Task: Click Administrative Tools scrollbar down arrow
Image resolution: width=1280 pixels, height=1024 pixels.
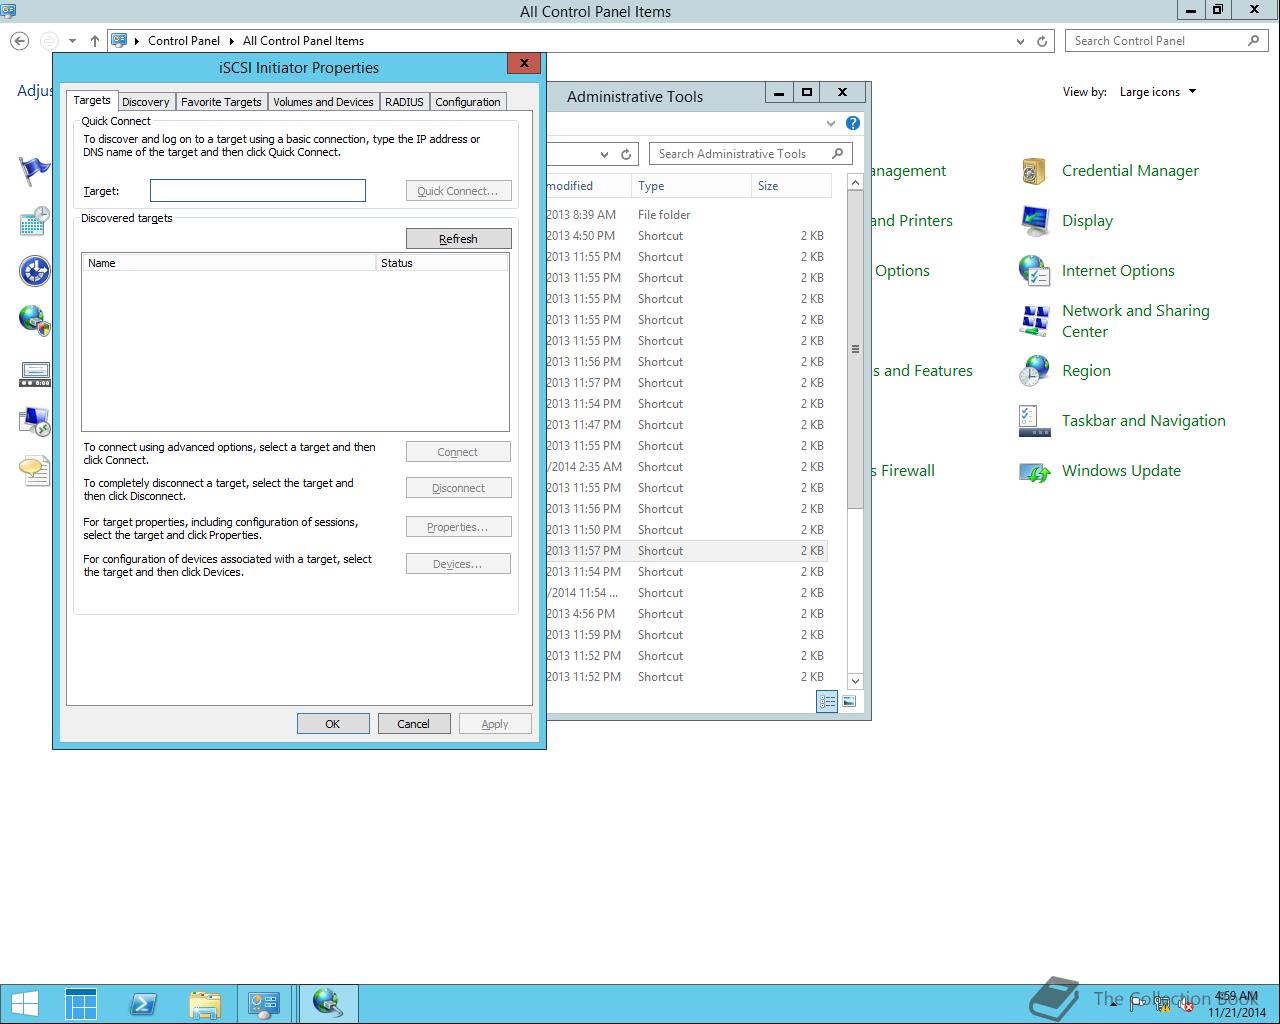Action: point(855,681)
